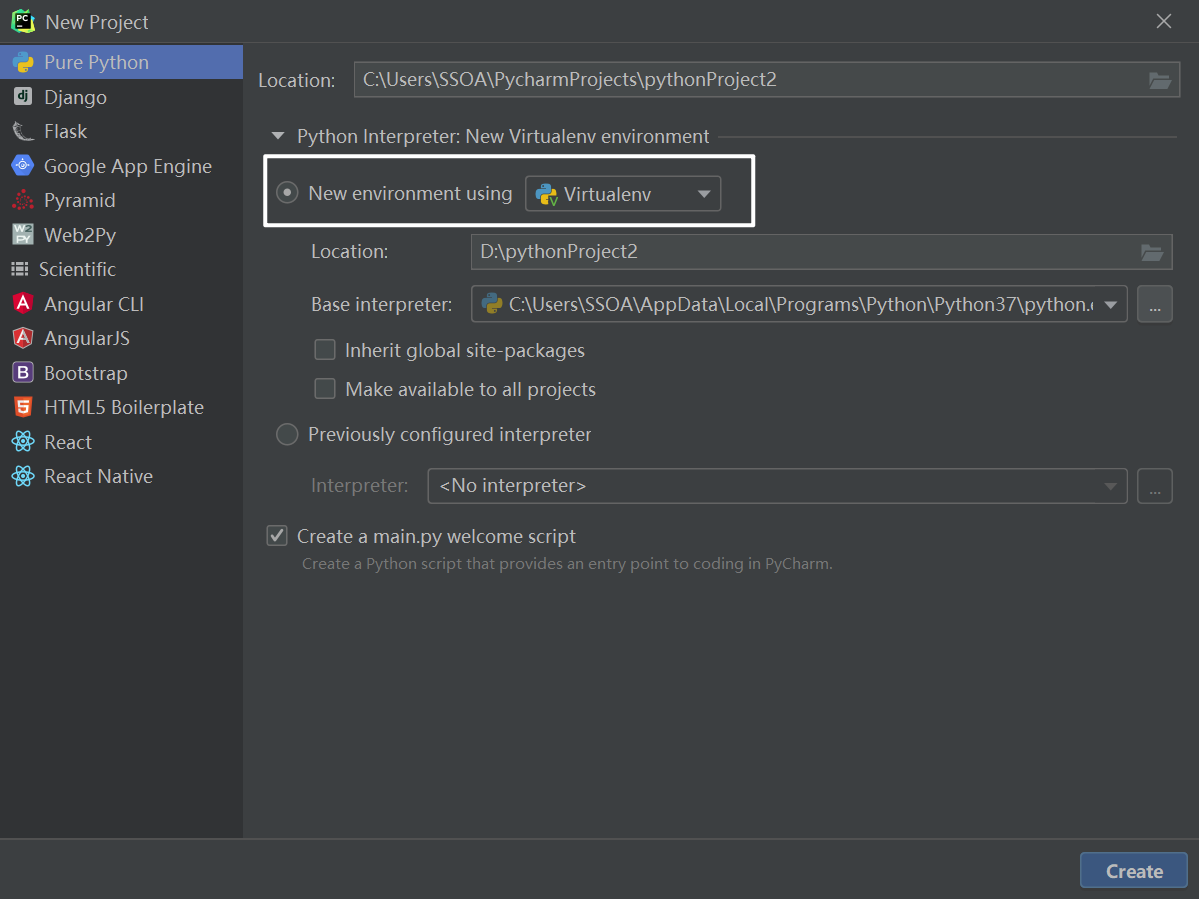Select Pyramid project type
Viewport: 1199px width, 899px height.
pos(122,200)
